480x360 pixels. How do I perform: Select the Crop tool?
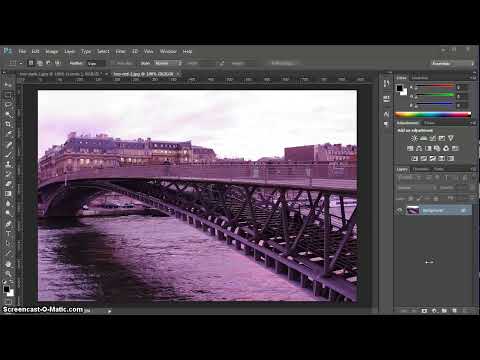click(8, 124)
